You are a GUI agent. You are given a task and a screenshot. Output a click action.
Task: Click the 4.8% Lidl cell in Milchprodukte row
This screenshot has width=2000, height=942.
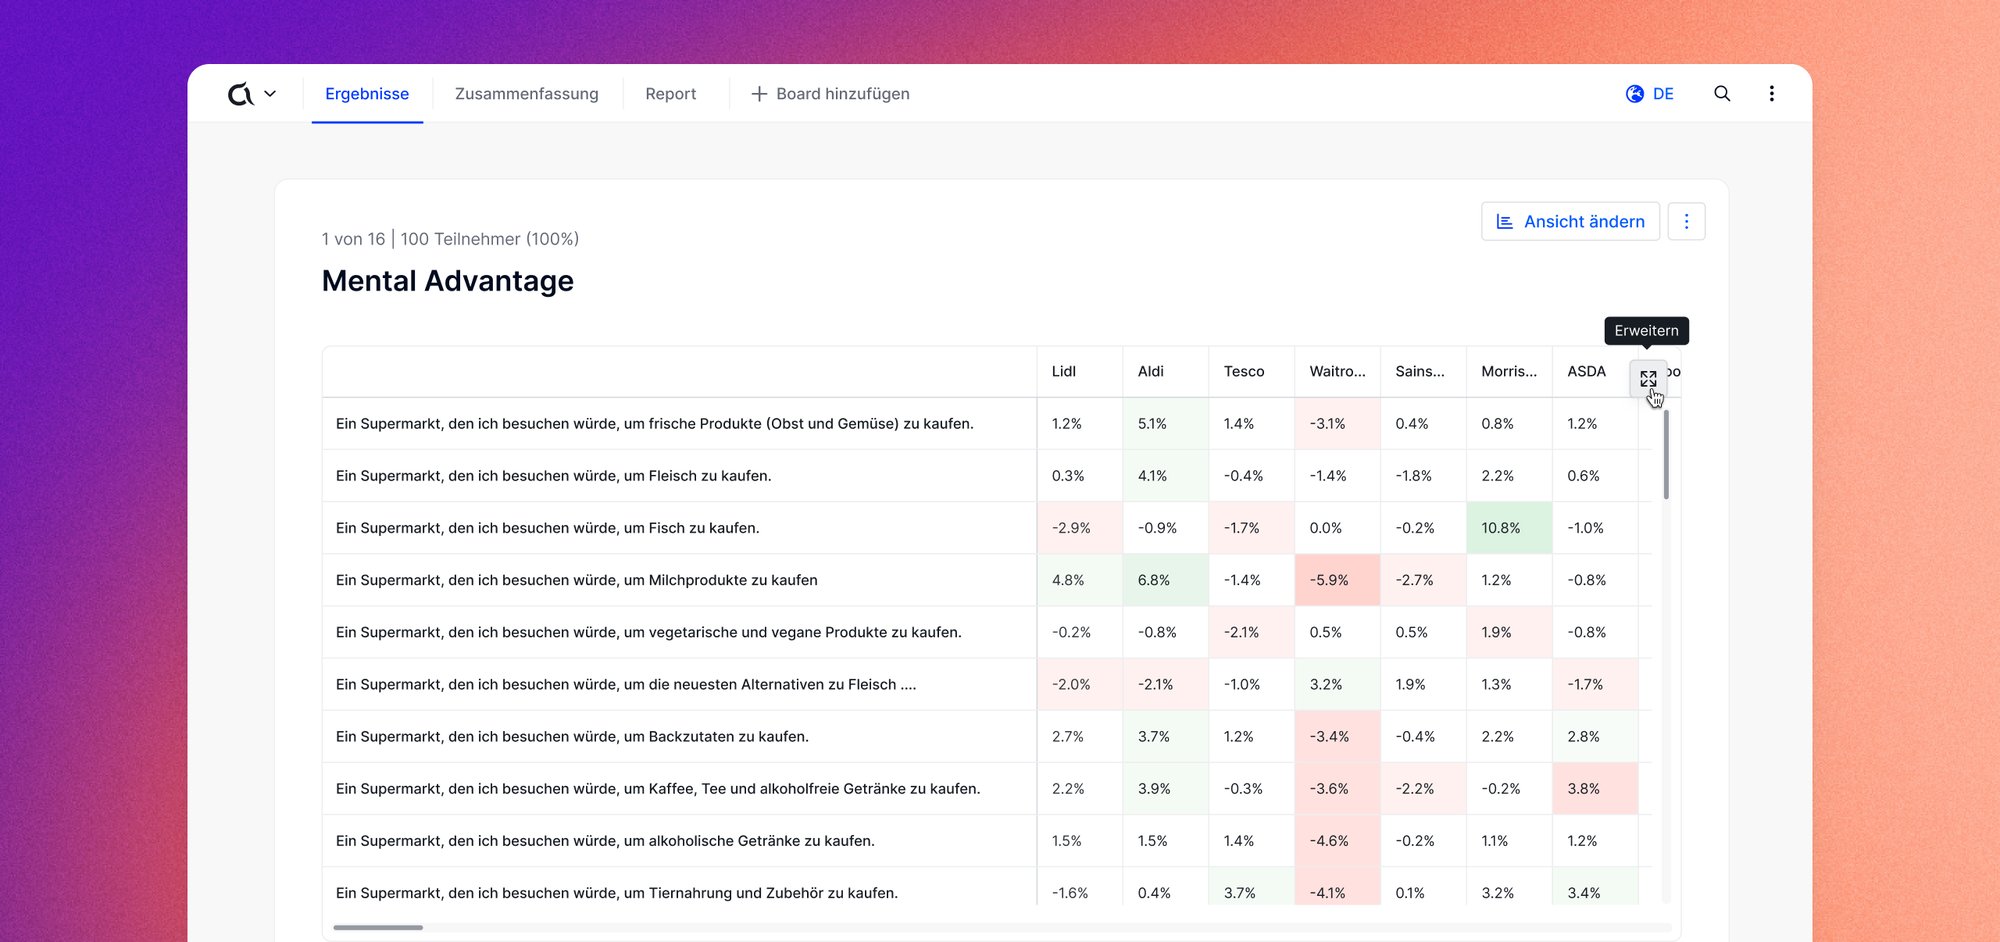(x=1080, y=580)
